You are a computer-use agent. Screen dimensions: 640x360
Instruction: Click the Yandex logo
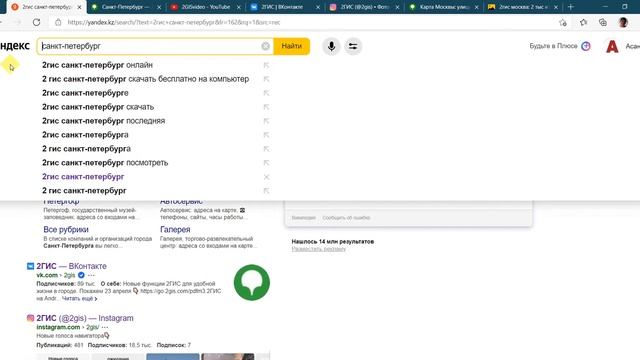pyautogui.click(x=15, y=46)
